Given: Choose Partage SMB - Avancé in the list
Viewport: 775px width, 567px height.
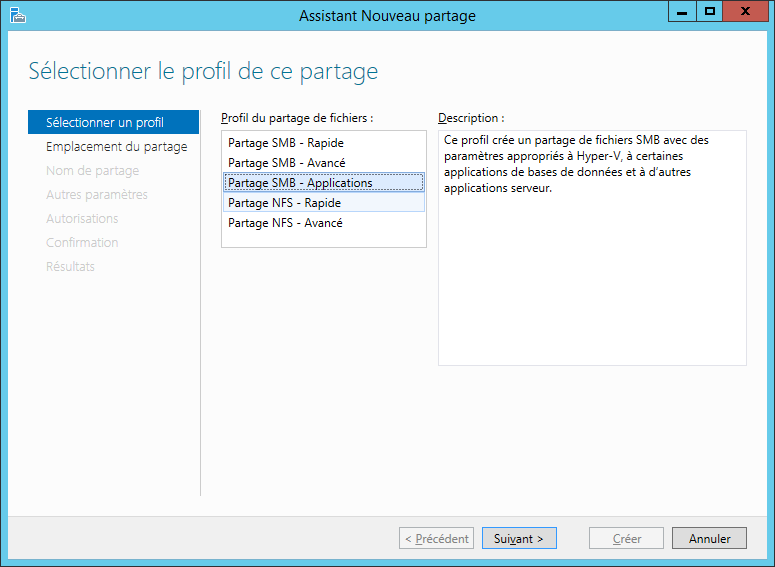Looking at the screenshot, I should tap(287, 163).
